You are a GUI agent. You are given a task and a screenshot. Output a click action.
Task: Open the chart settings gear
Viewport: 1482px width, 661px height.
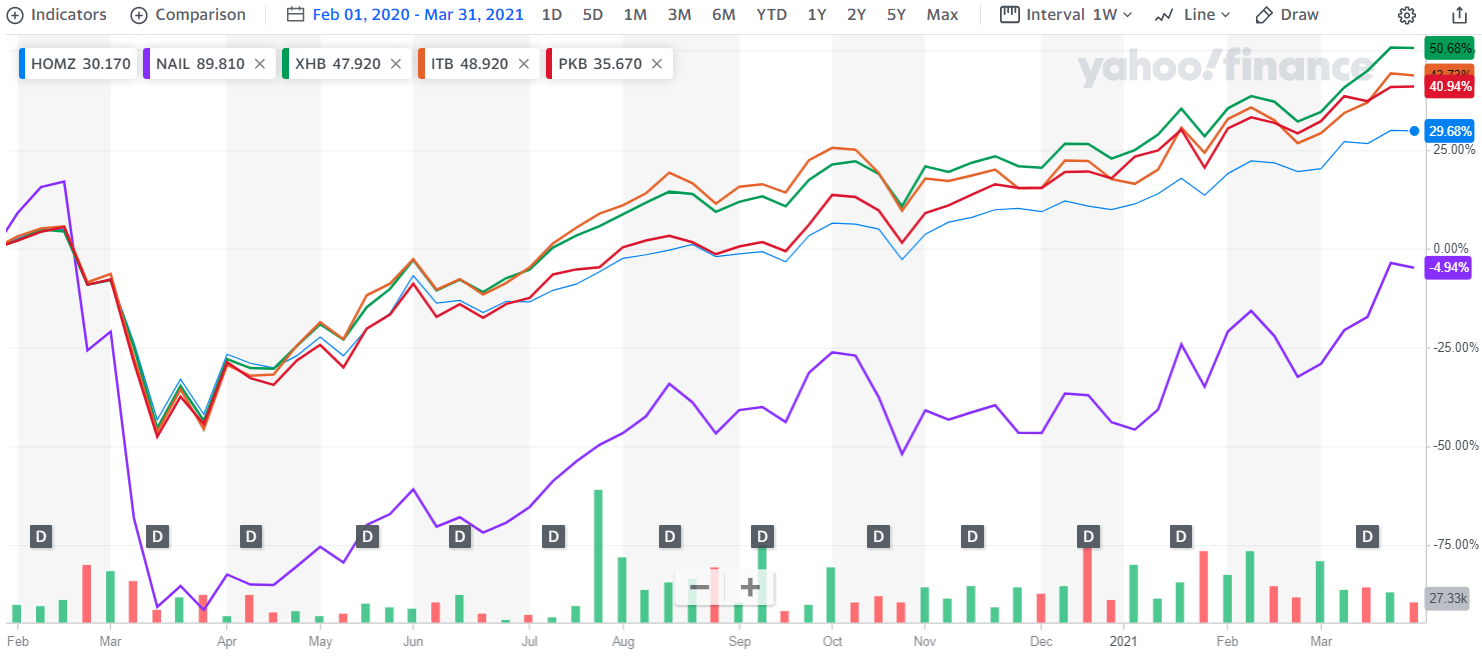1406,15
